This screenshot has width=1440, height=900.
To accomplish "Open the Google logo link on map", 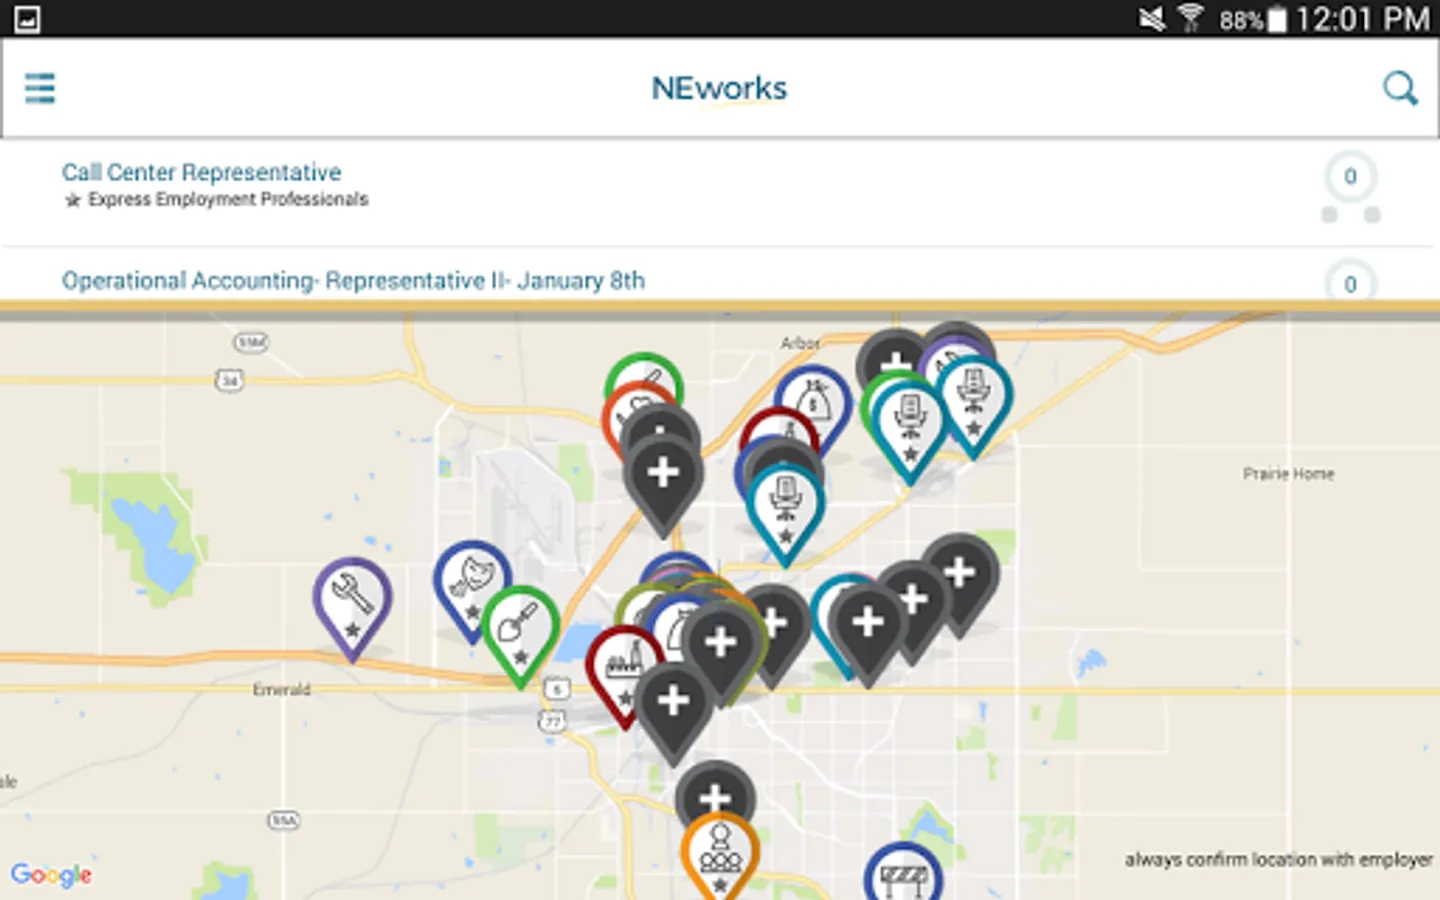I will click(x=51, y=875).
